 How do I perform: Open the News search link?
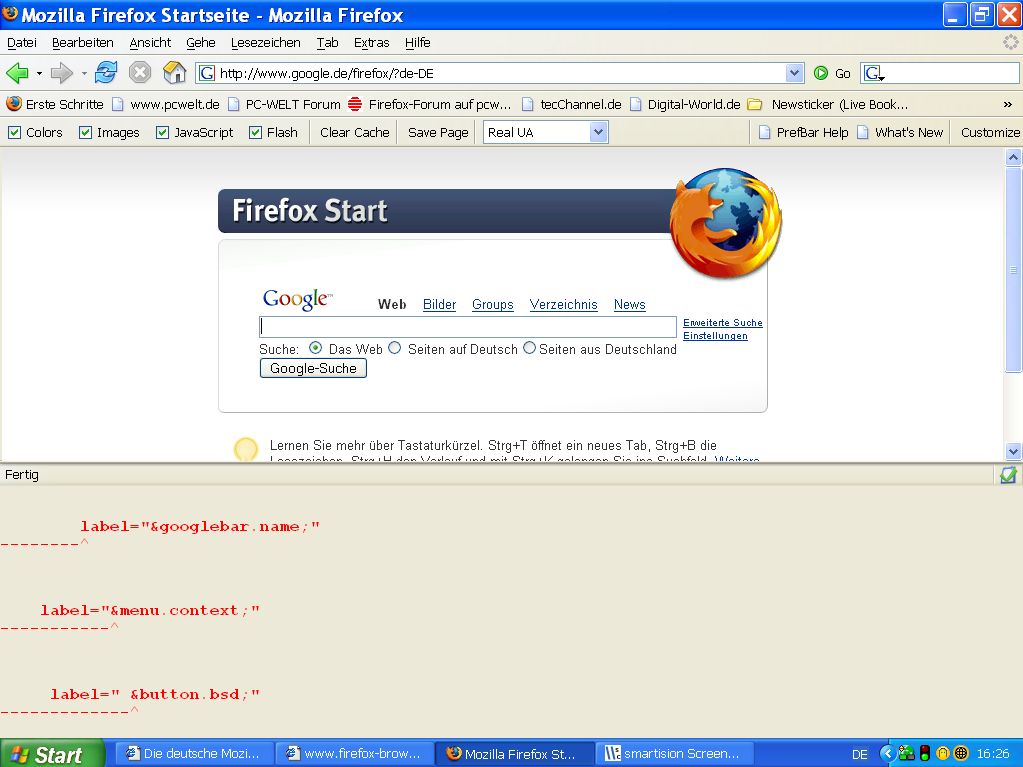click(630, 305)
